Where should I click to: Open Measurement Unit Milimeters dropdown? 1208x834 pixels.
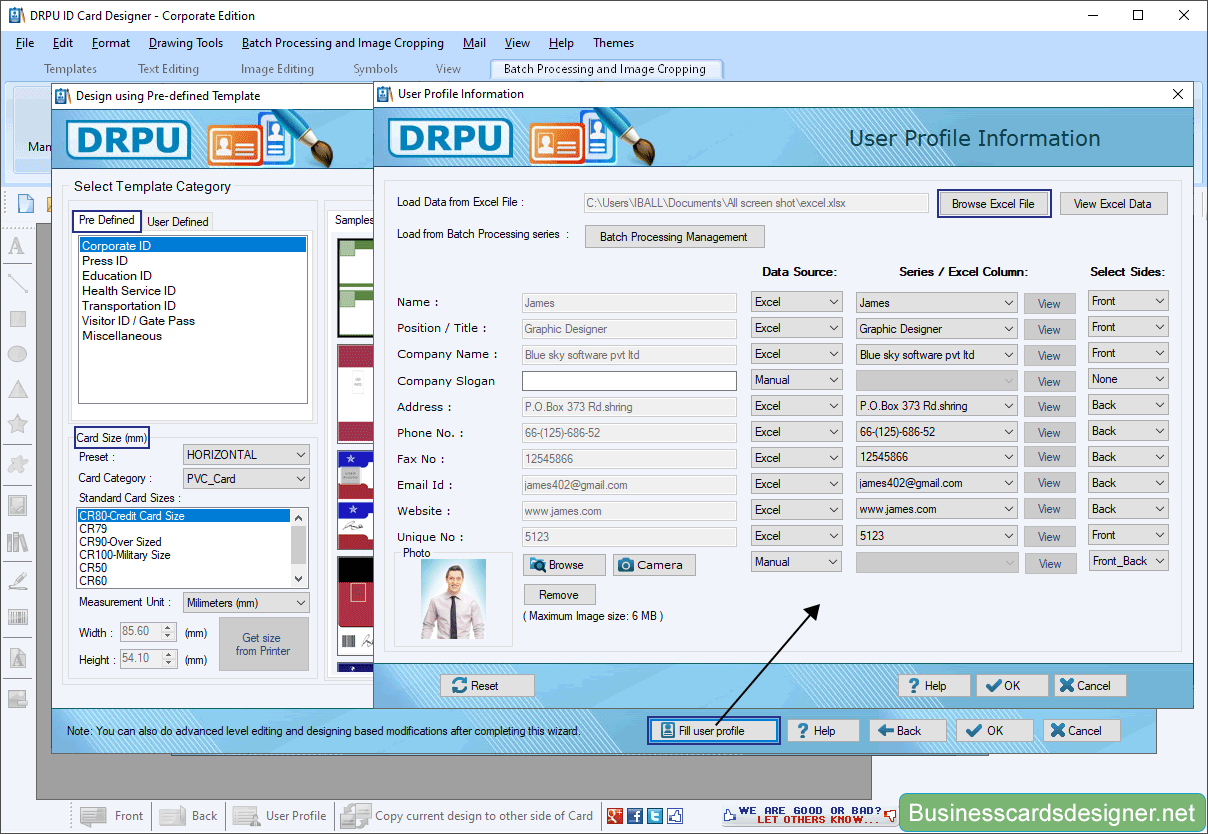(x=246, y=603)
